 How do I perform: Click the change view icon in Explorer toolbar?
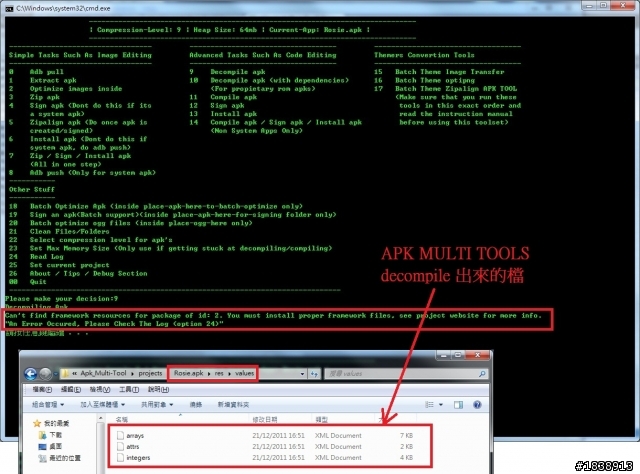point(429,405)
